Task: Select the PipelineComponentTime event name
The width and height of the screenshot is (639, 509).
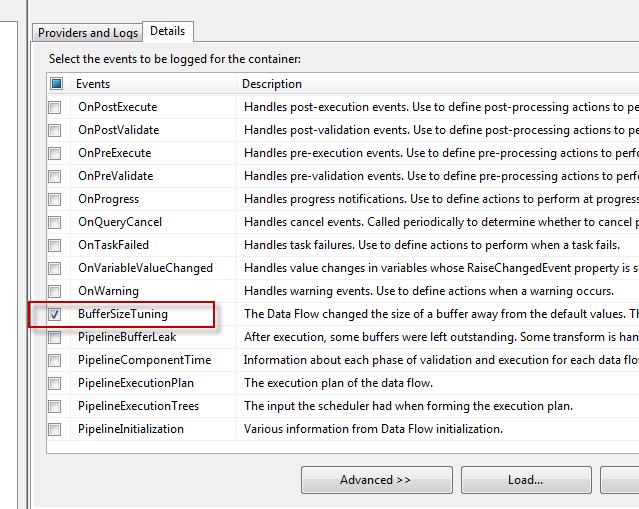Action: point(145,360)
